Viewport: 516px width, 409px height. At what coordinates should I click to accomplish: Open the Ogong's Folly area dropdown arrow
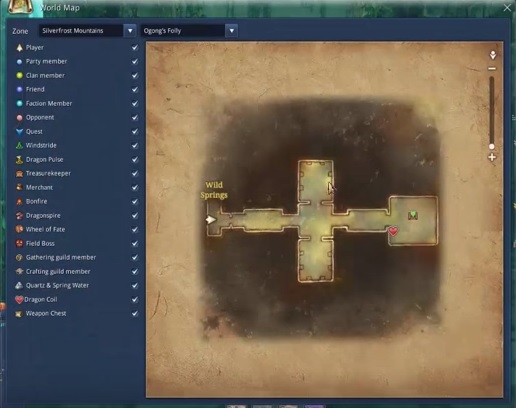coord(232,31)
